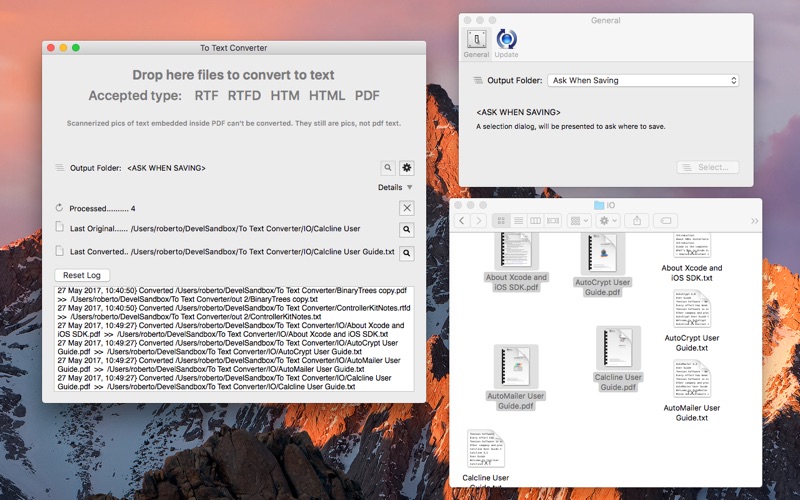Viewport: 800px width, 500px height.
Task: Open the Finder arrange-by dropdown
Action: [x=578, y=220]
